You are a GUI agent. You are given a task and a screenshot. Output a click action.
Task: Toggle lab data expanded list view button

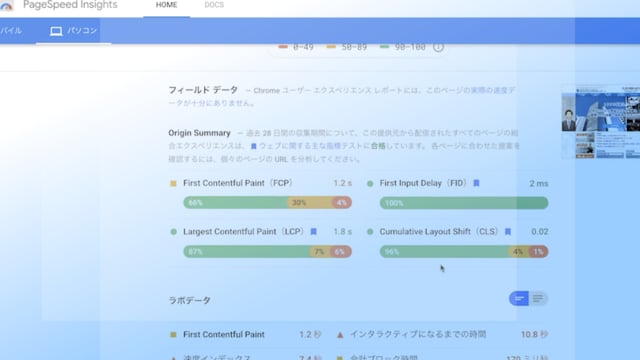tap(538, 299)
